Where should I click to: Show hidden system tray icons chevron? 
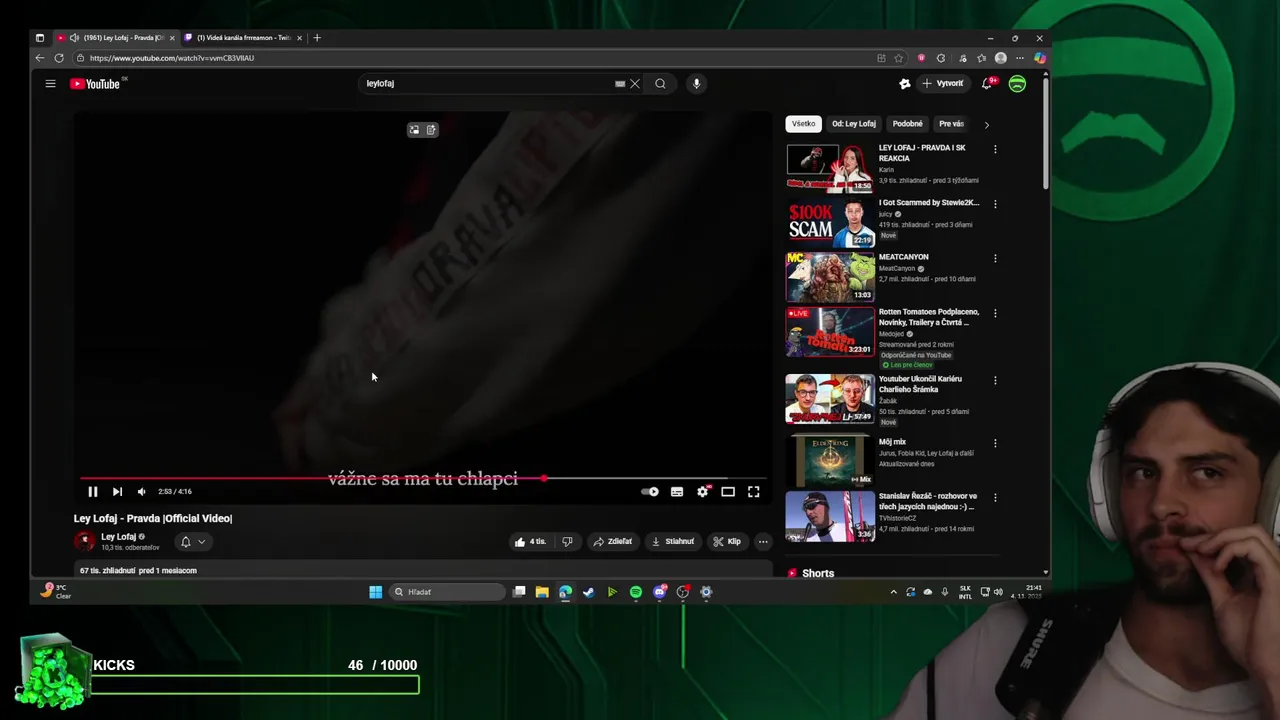pyautogui.click(x=893, y=592)
